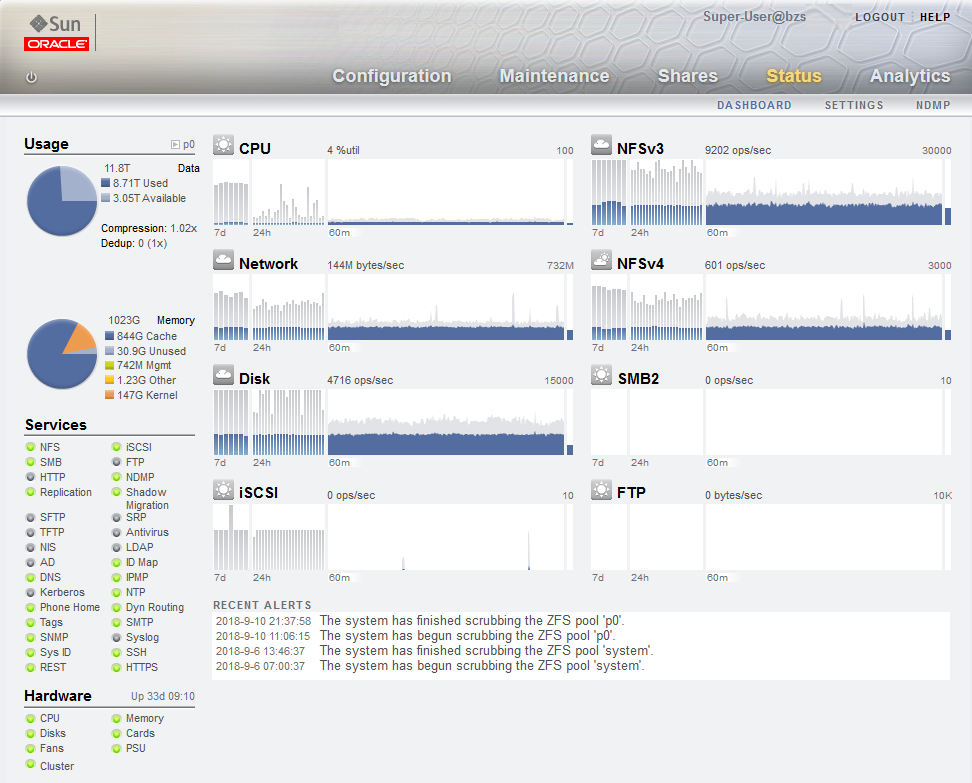The image size is (972, 783).
Task: Click the FTP service status light
Action: coord(116,462)
